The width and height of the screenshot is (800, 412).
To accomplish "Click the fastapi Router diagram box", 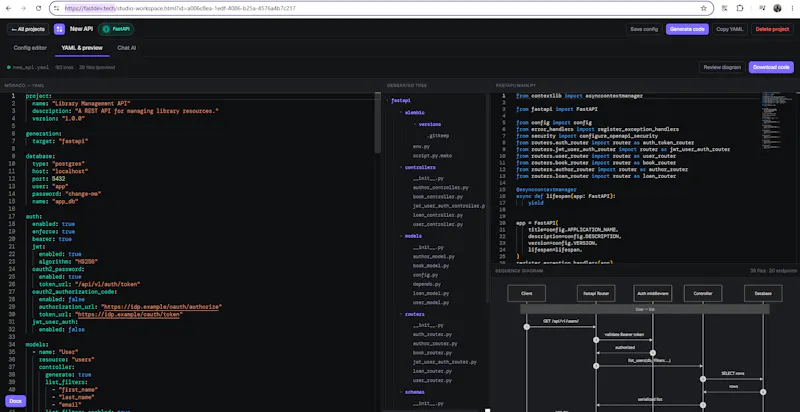I will (596, 293).
